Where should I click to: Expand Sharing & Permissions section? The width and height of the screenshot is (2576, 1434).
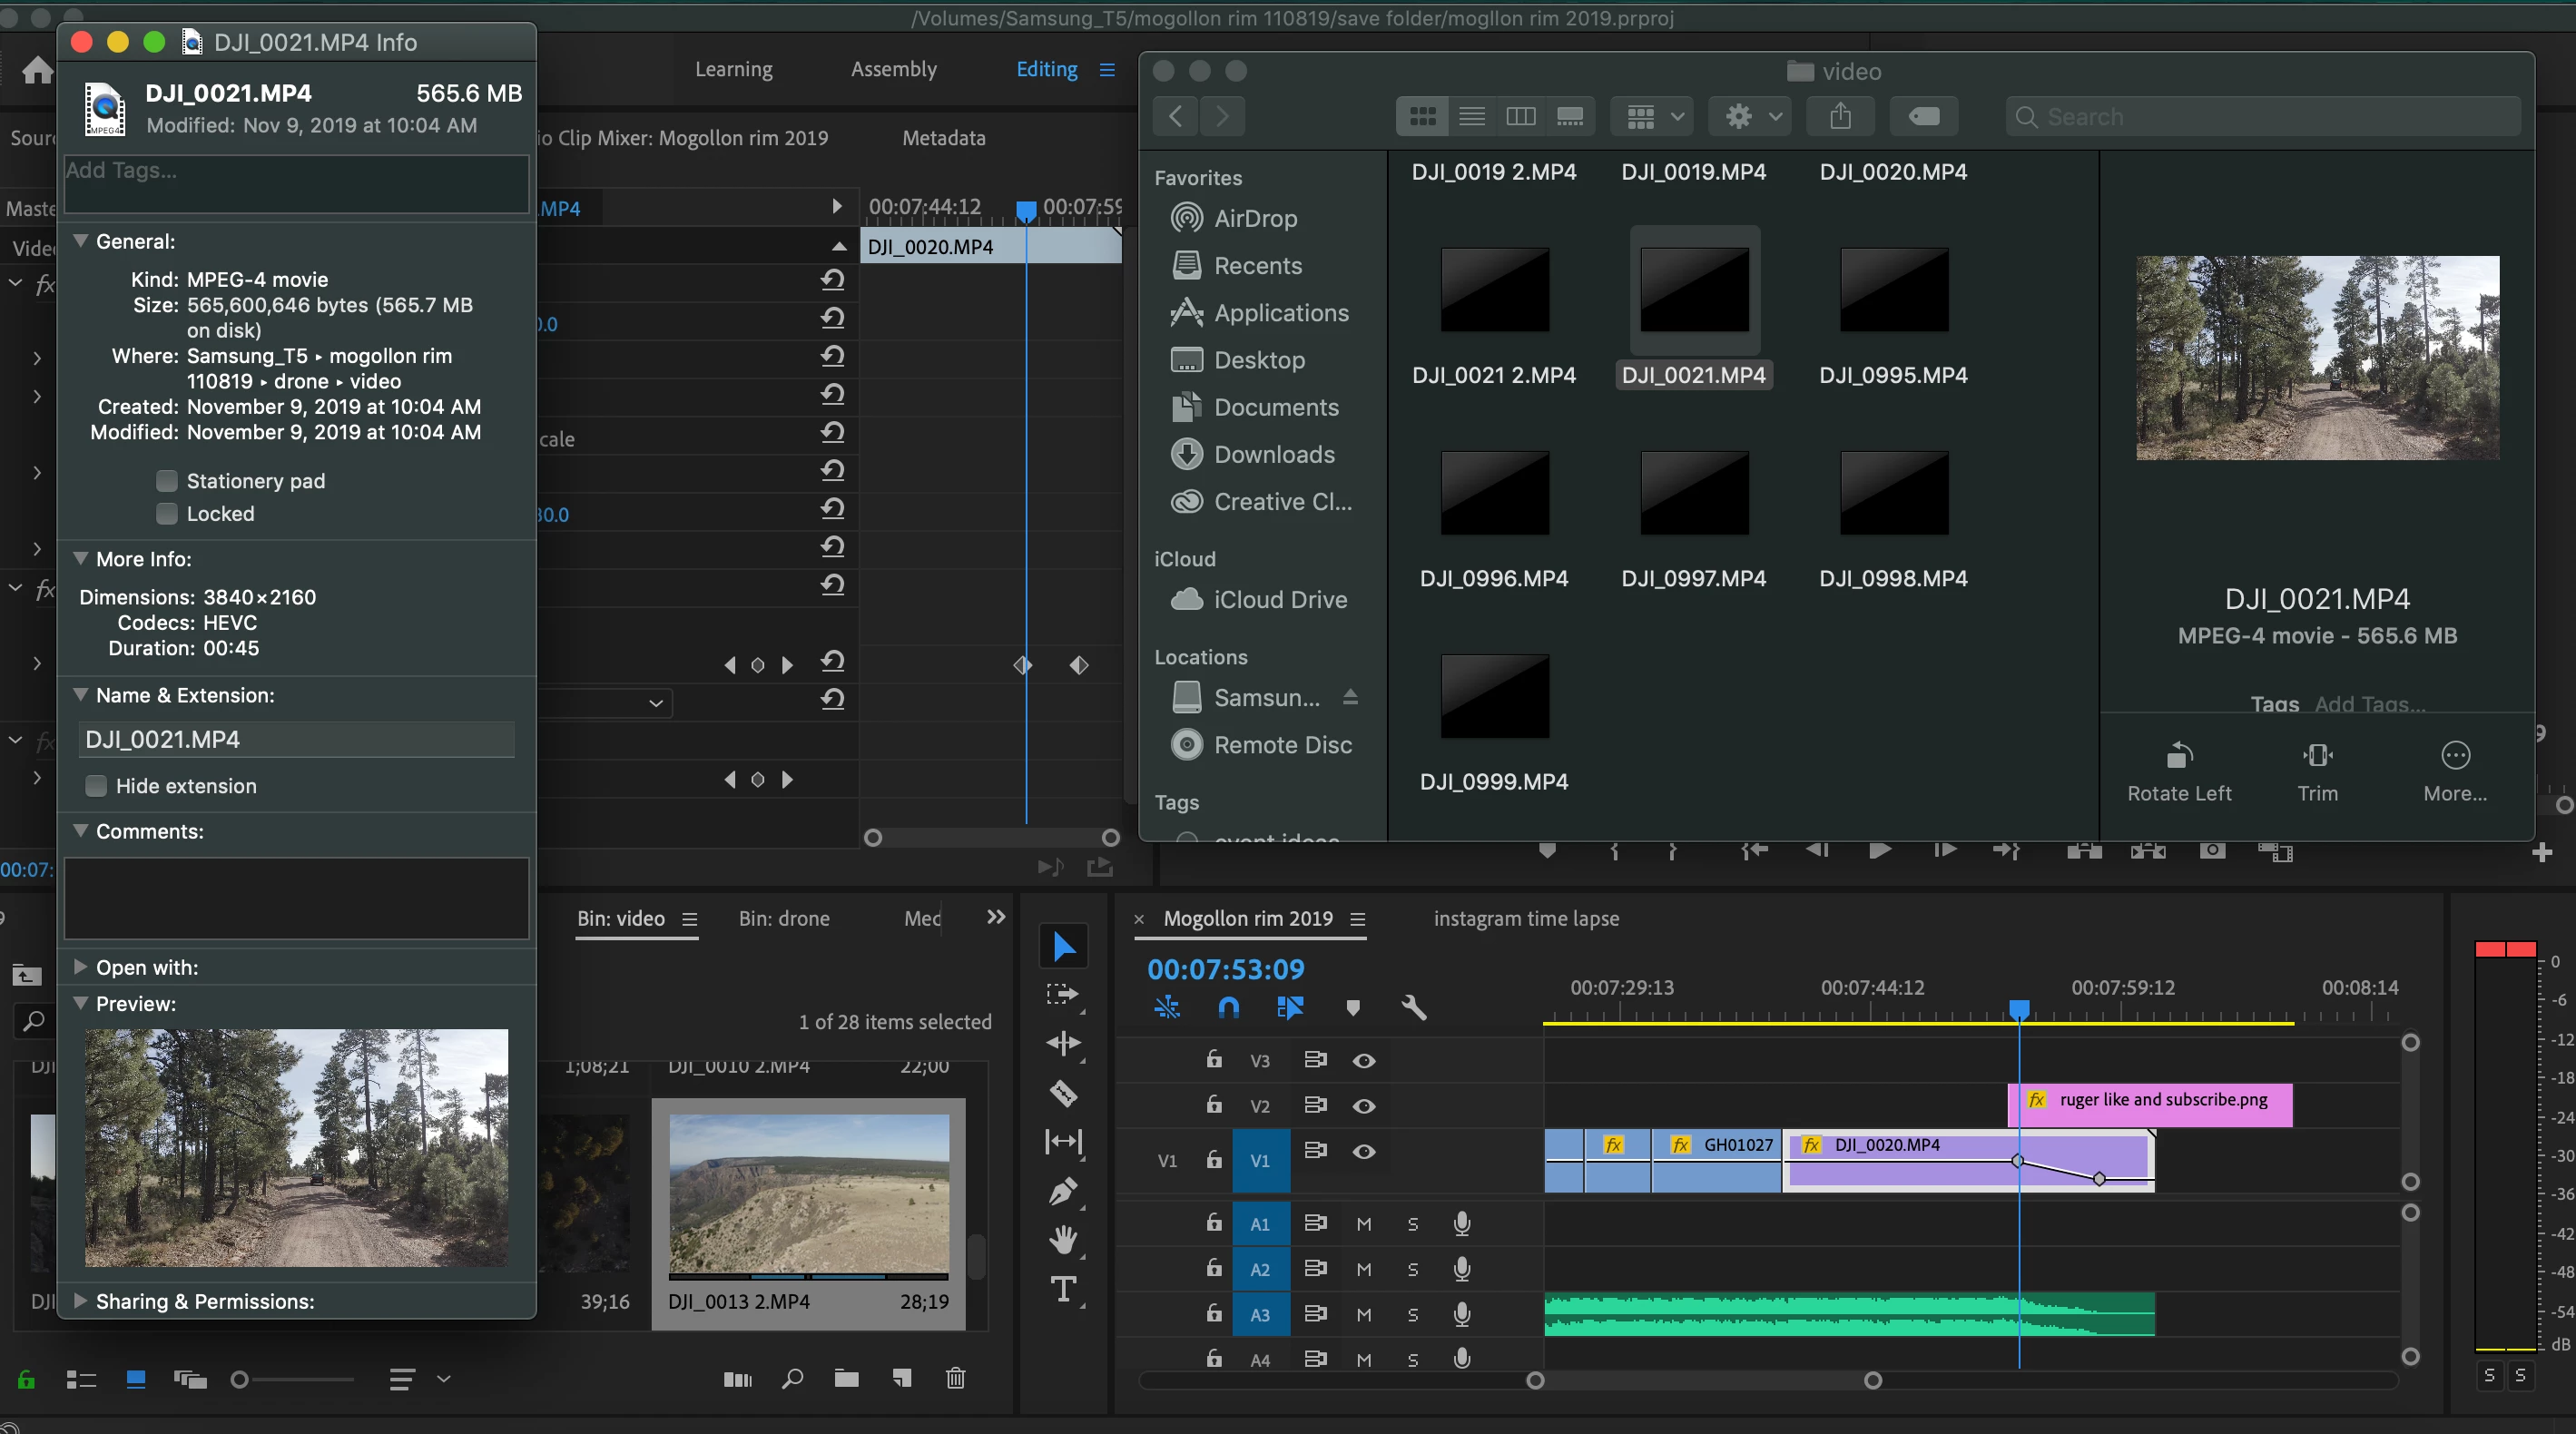(x=81, y=1301)
